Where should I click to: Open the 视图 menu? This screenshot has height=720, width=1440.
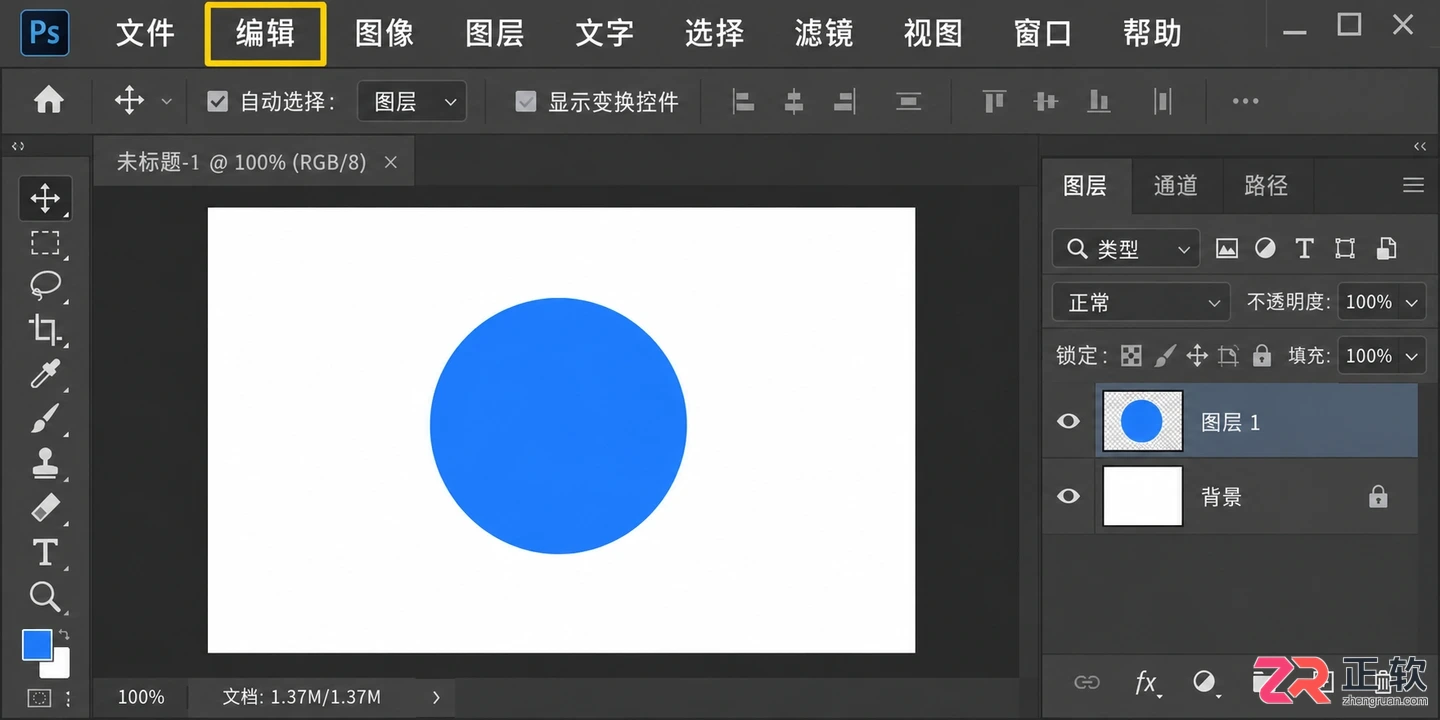pos(933,33)
